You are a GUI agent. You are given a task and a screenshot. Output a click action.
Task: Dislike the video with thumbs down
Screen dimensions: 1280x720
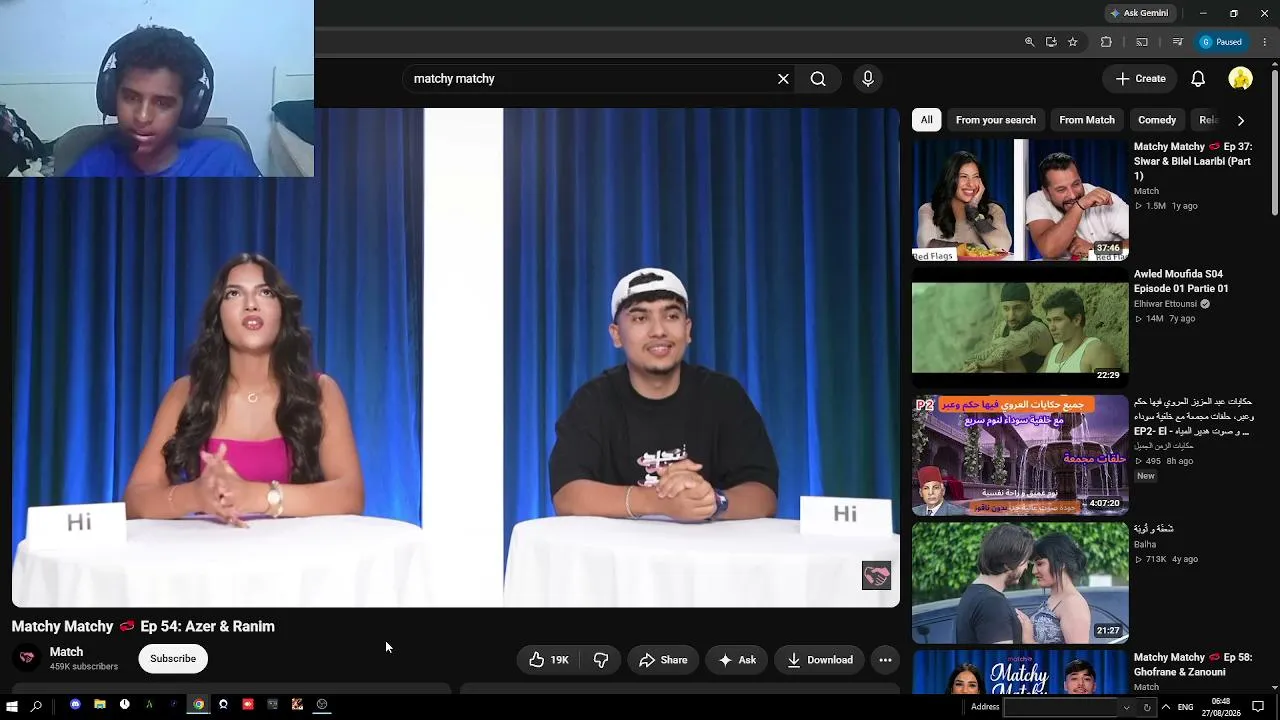601,660
